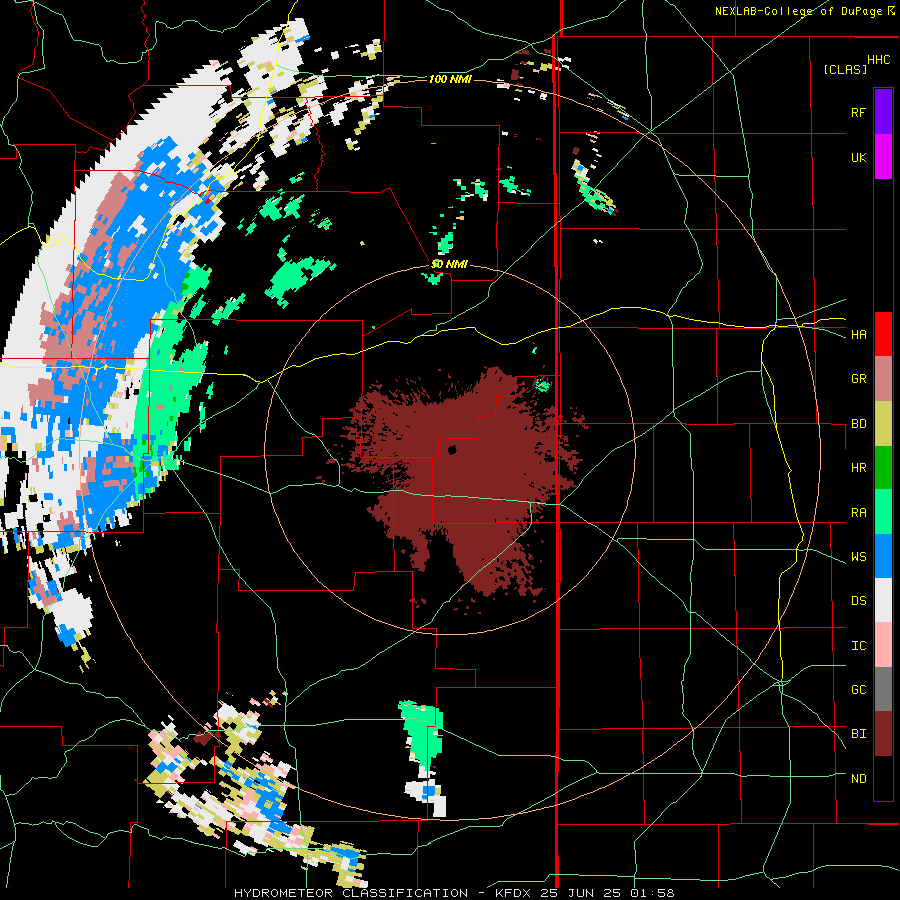
Task: Click the BI legend label
Action: (858, 734)
